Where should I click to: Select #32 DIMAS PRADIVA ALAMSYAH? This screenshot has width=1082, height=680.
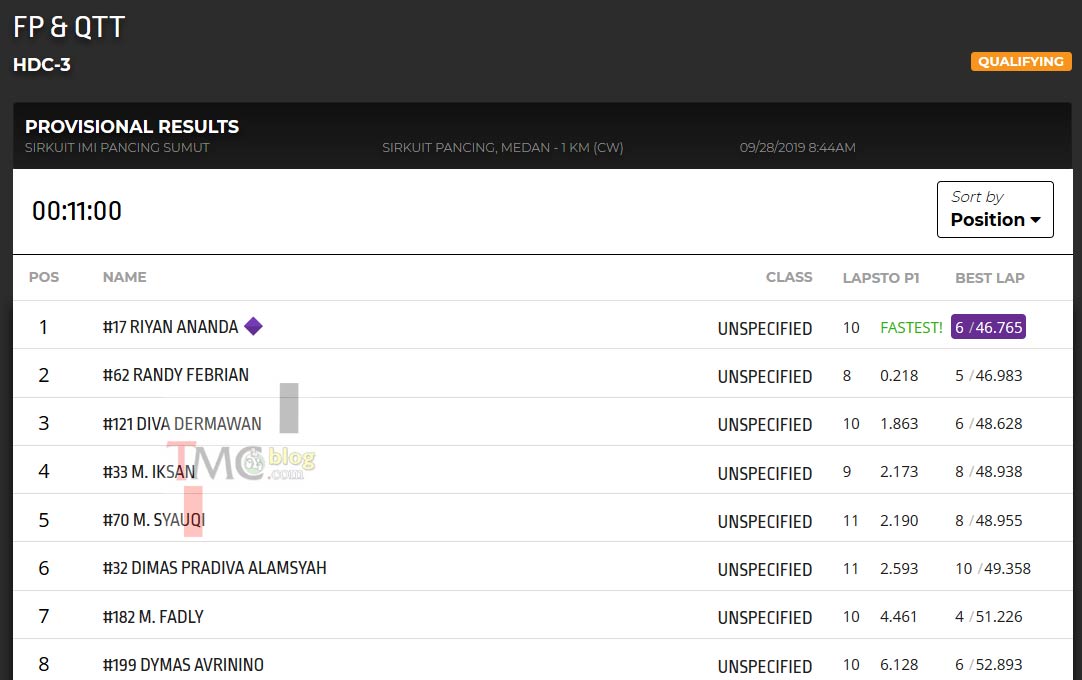215,567
